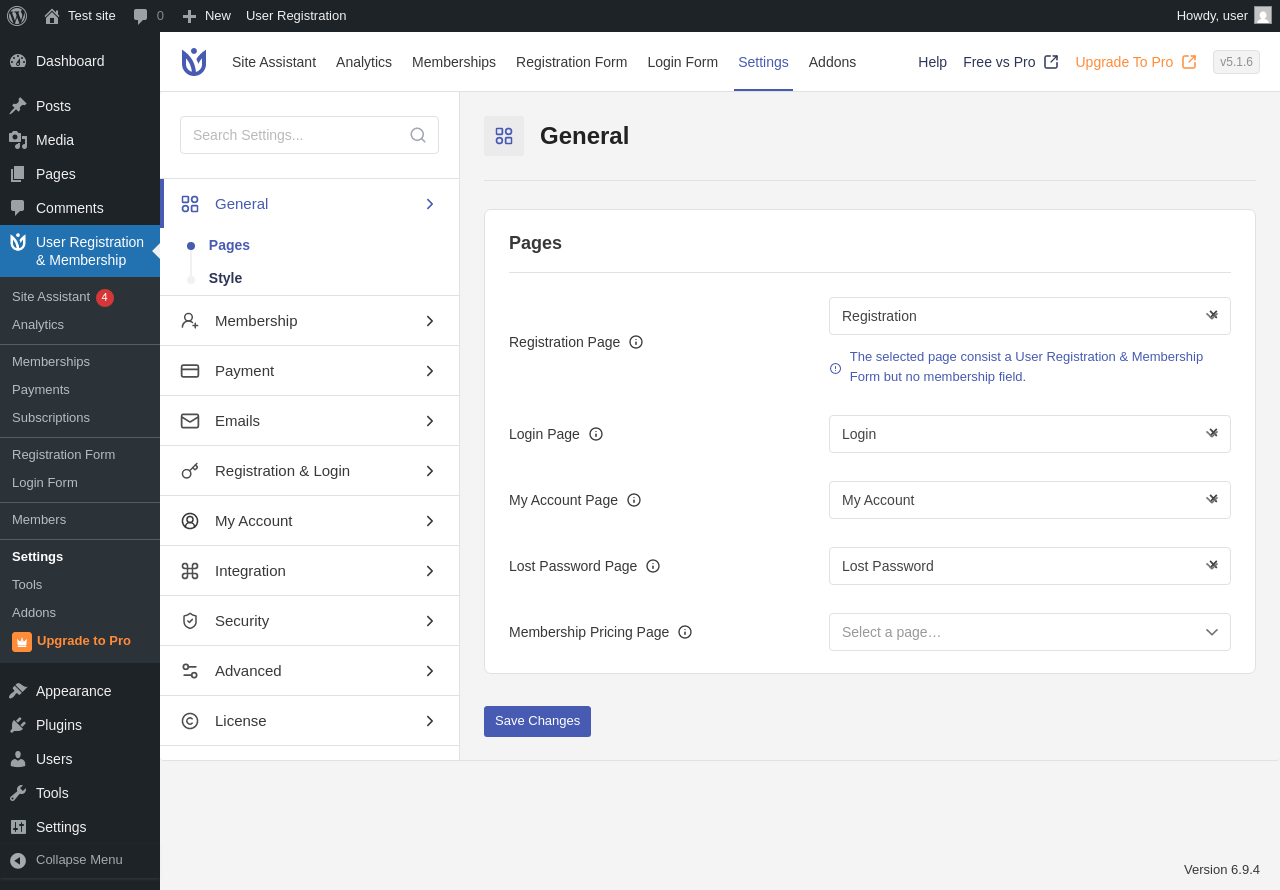This screenshot has height=890, width=1280.
Task: Click the User Registration plugin logo
Action: tap(194, 62)
